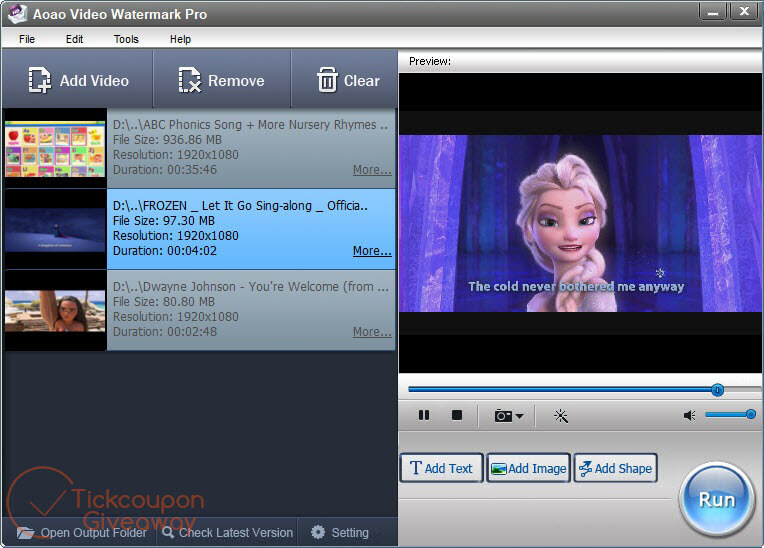The image size is (764, 548).
Task: Select the ABC Phonics Song thumbnail
Action: [x=55, y=149]
